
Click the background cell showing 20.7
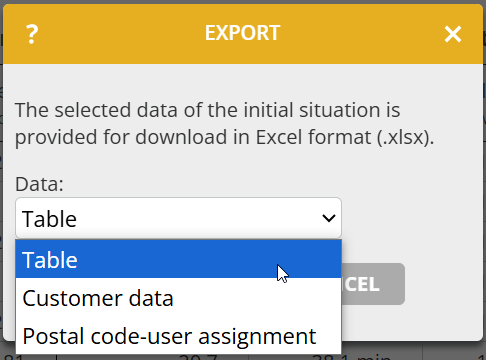198,357
